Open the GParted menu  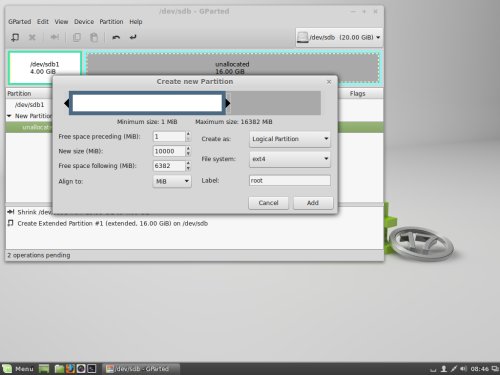(20, 22)
